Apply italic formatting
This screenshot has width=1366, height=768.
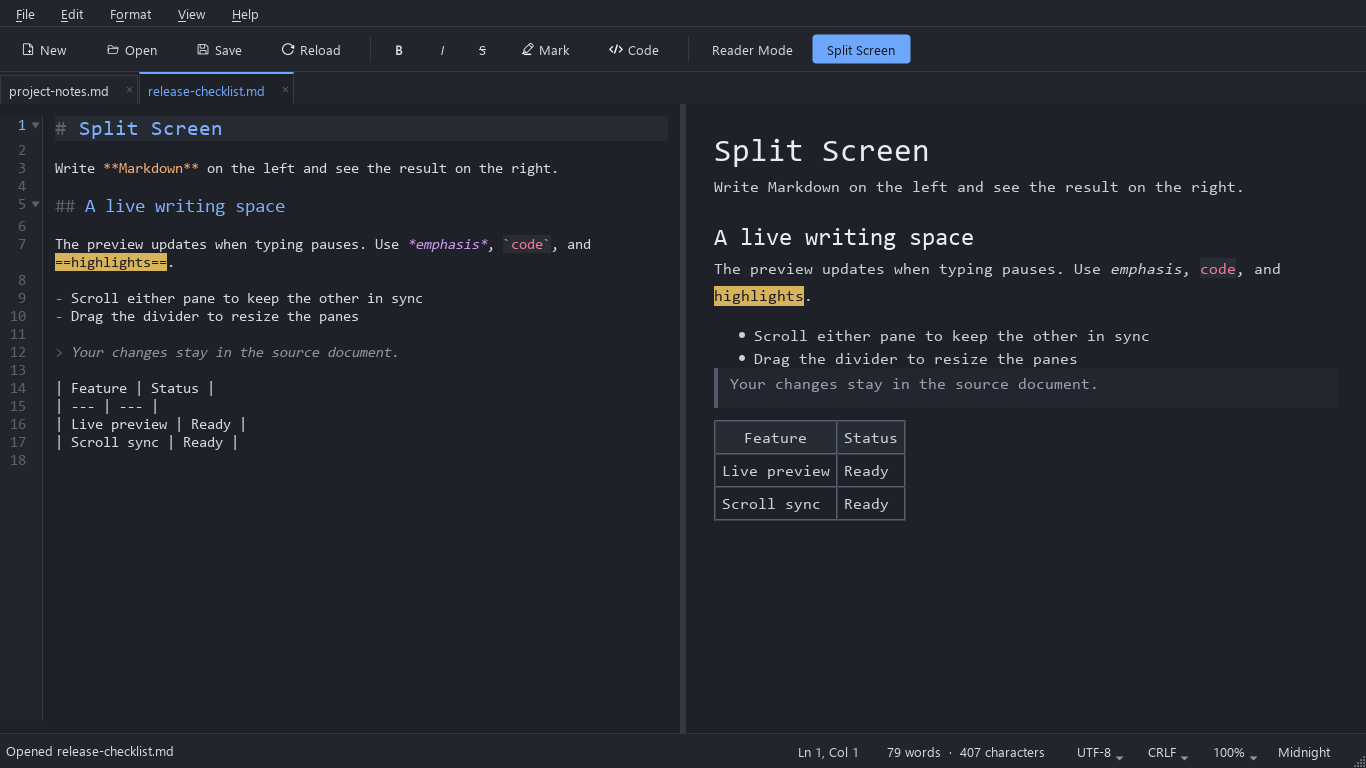click(x=442, y=50)
